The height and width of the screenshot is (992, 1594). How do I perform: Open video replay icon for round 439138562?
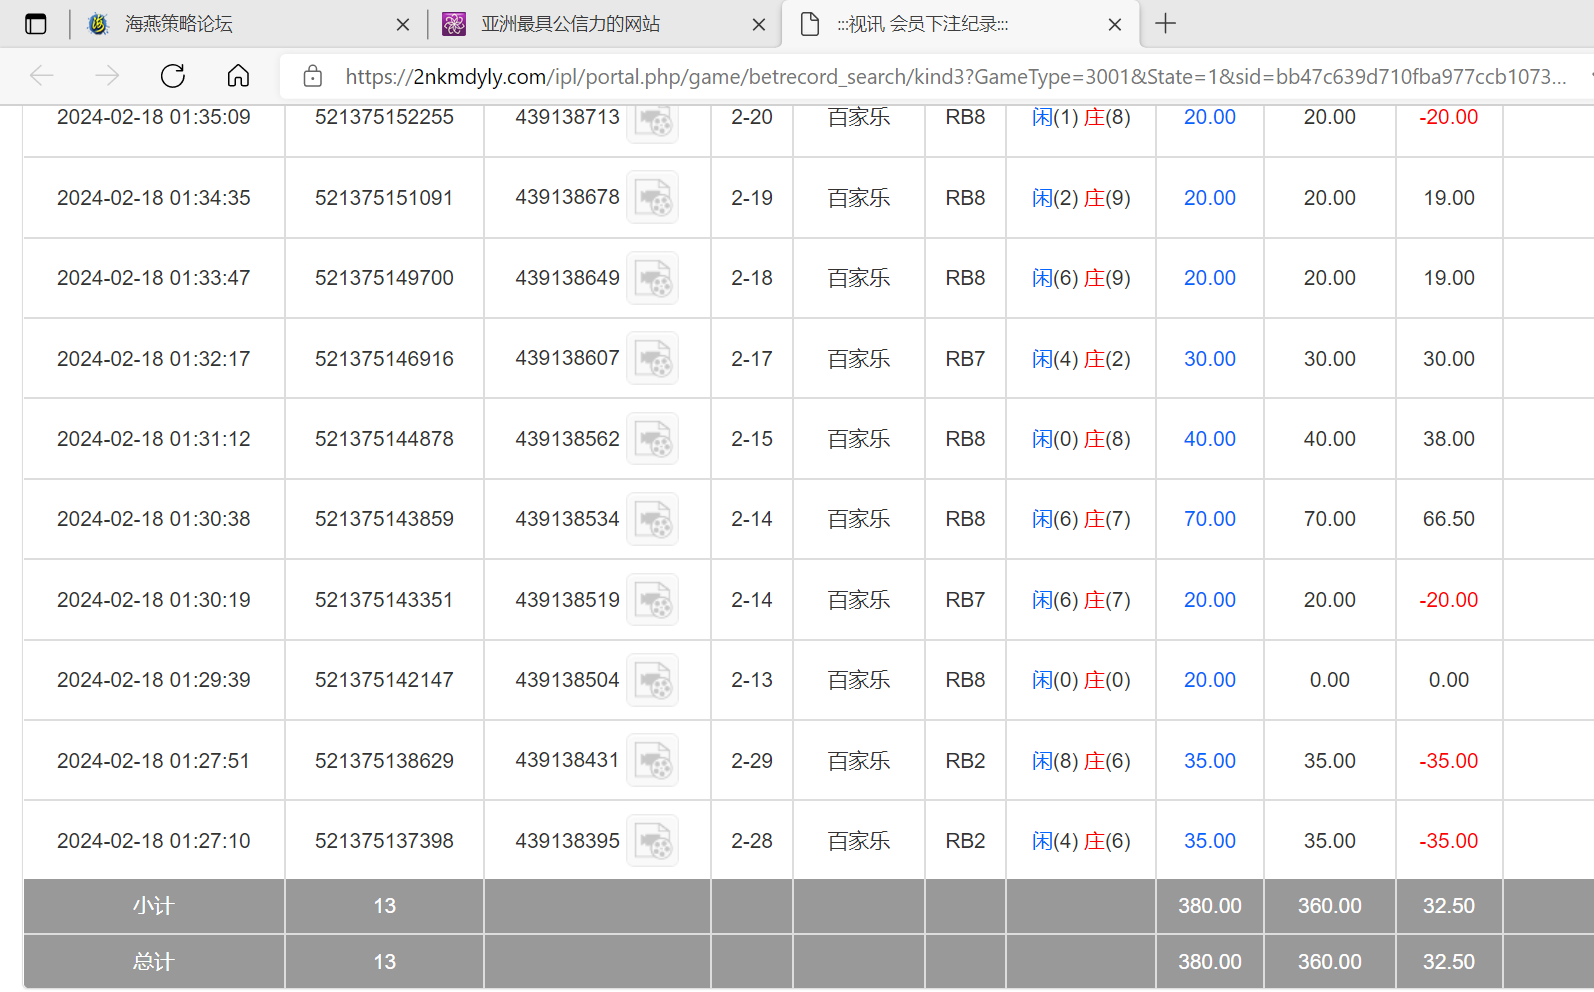click(x=652, y=439)
